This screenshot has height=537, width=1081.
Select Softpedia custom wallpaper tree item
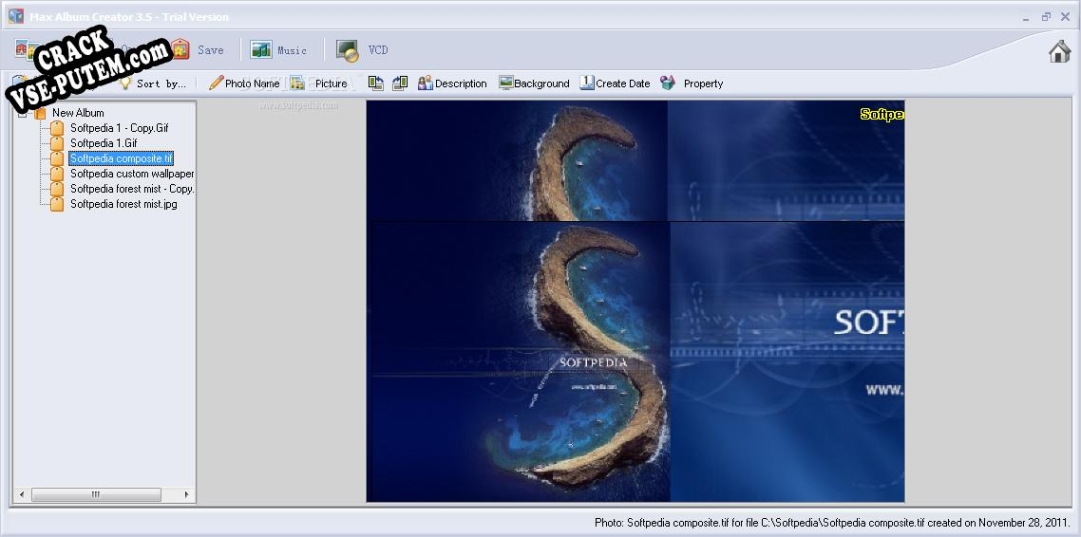(131, 174)
